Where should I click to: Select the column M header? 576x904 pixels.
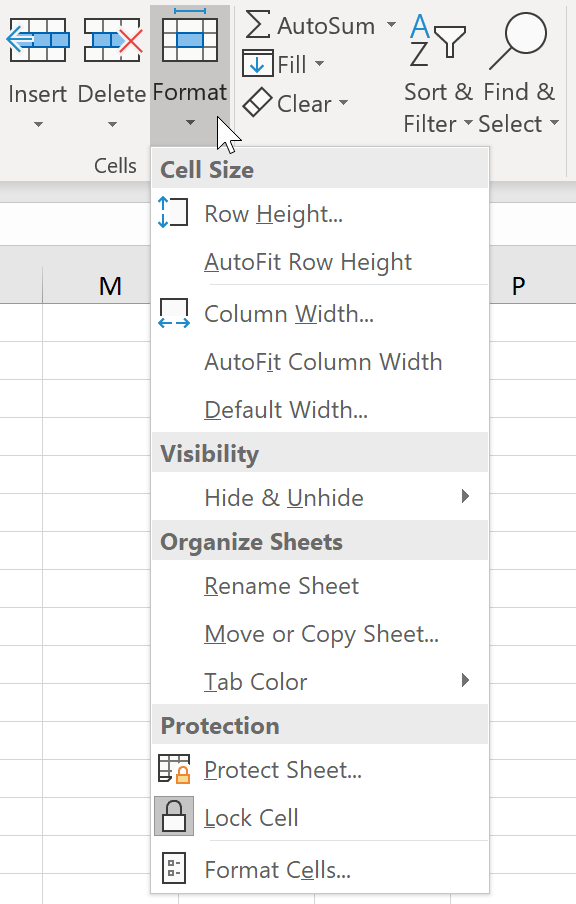tap(96, 286)
